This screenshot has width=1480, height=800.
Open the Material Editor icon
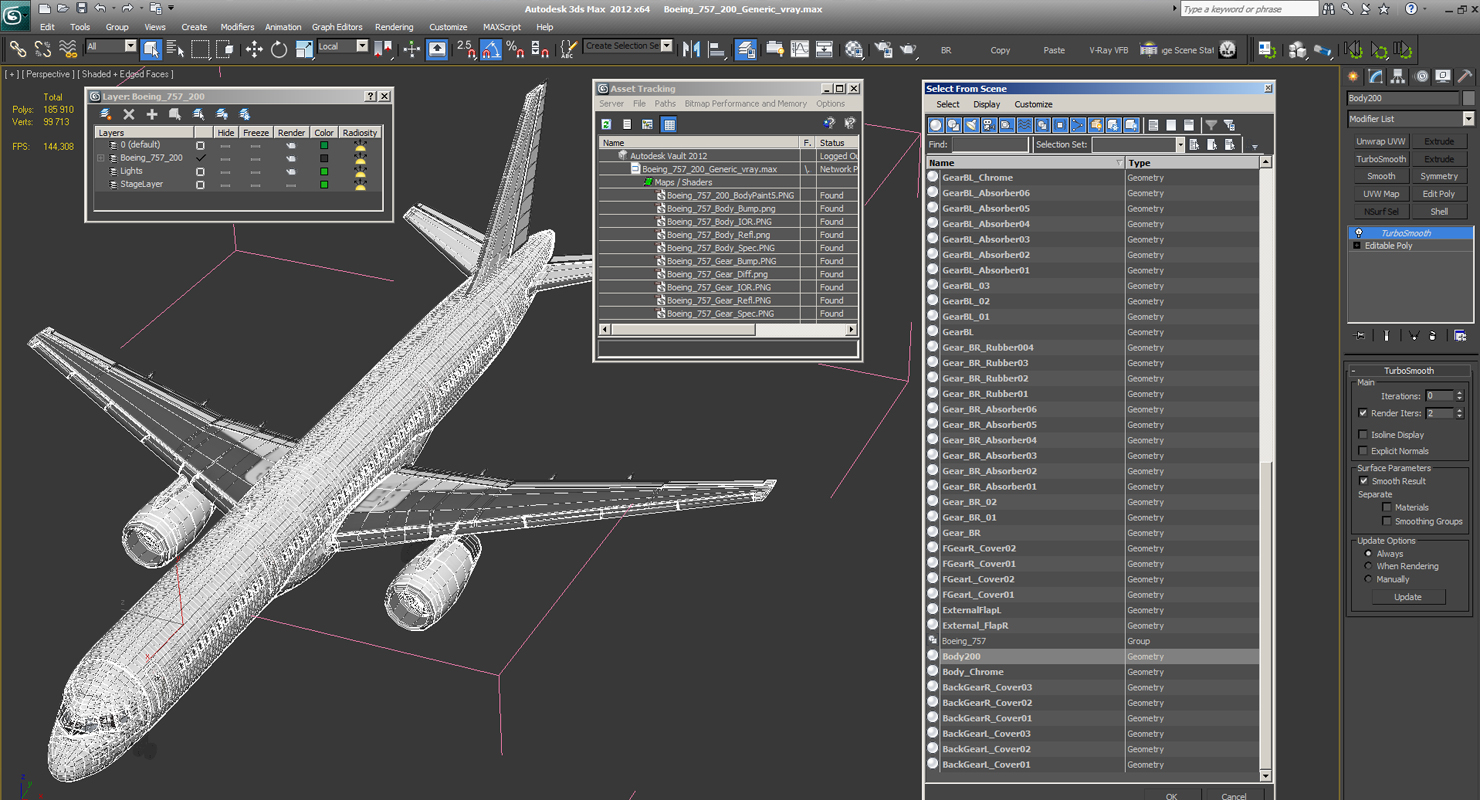click(853, 48)
